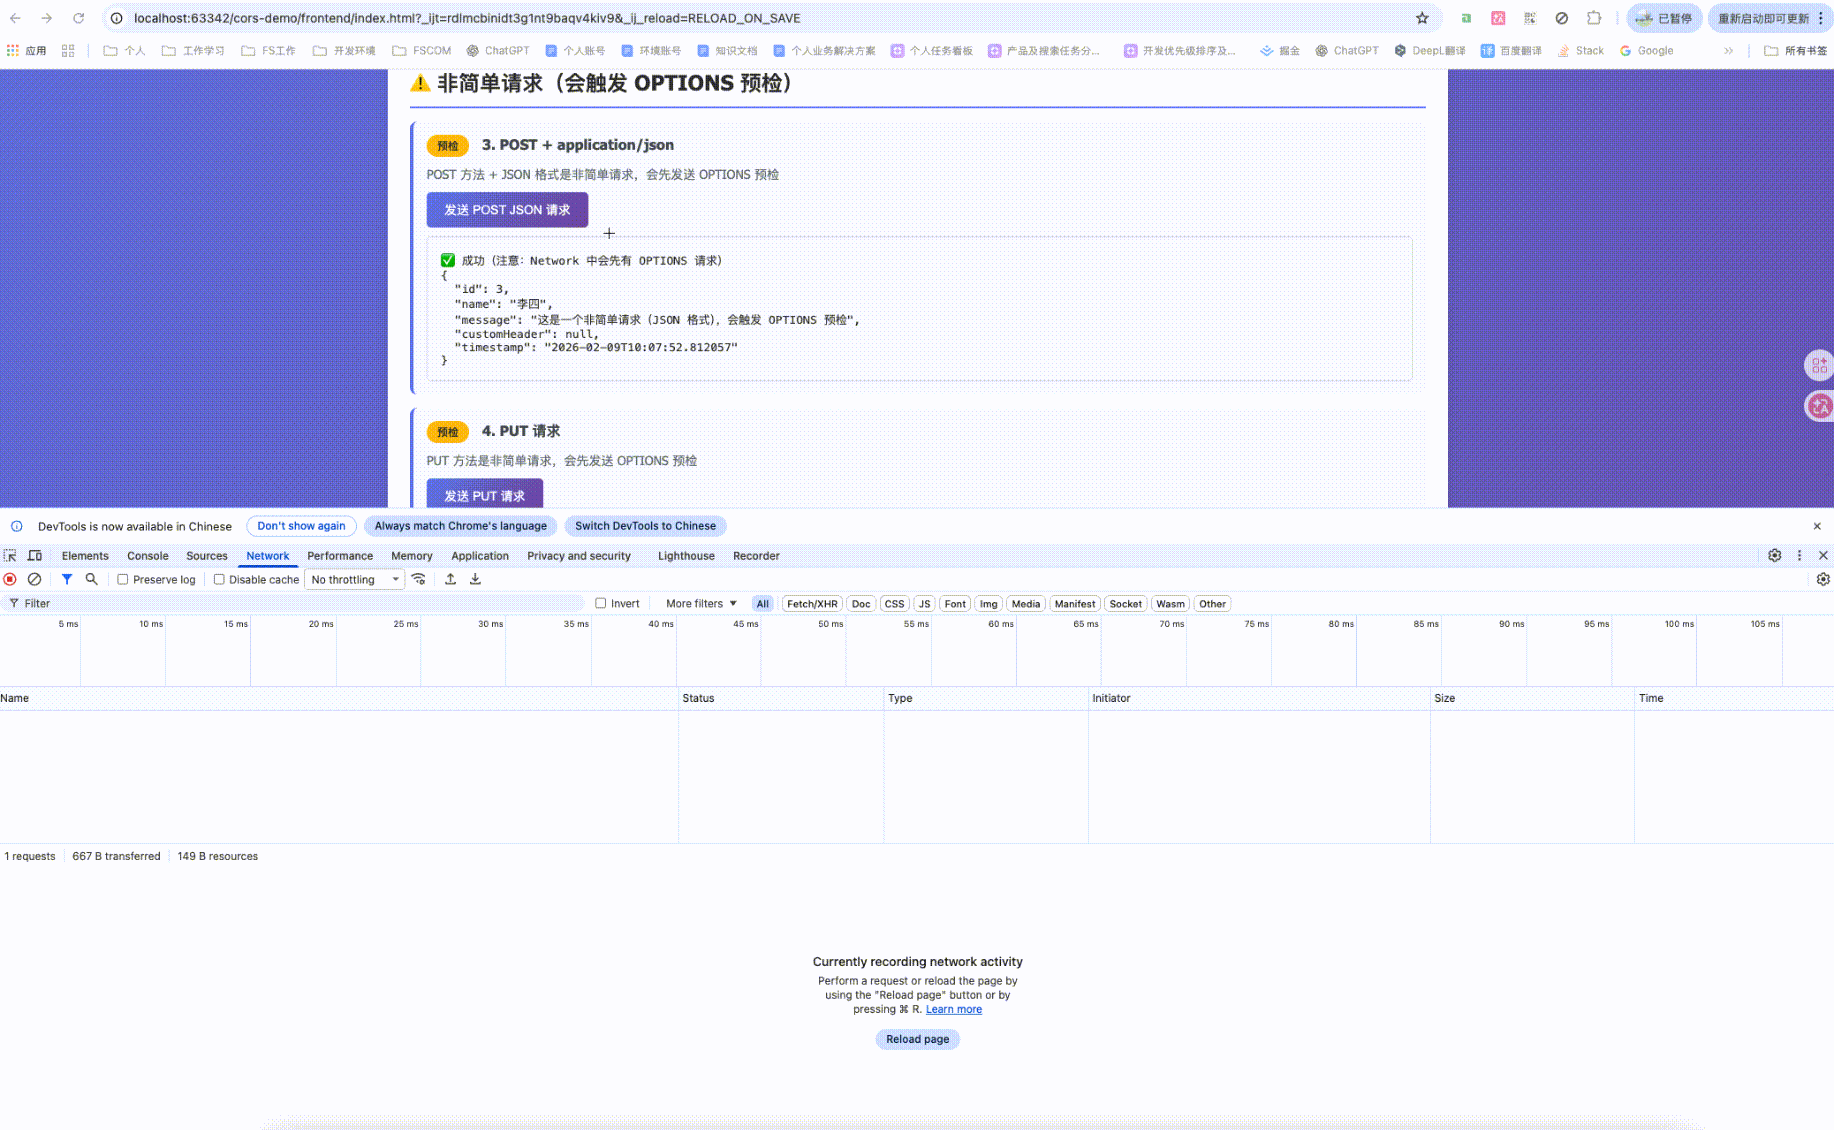
Task: Open the Recorder tab
Action: tap(756, 555)
